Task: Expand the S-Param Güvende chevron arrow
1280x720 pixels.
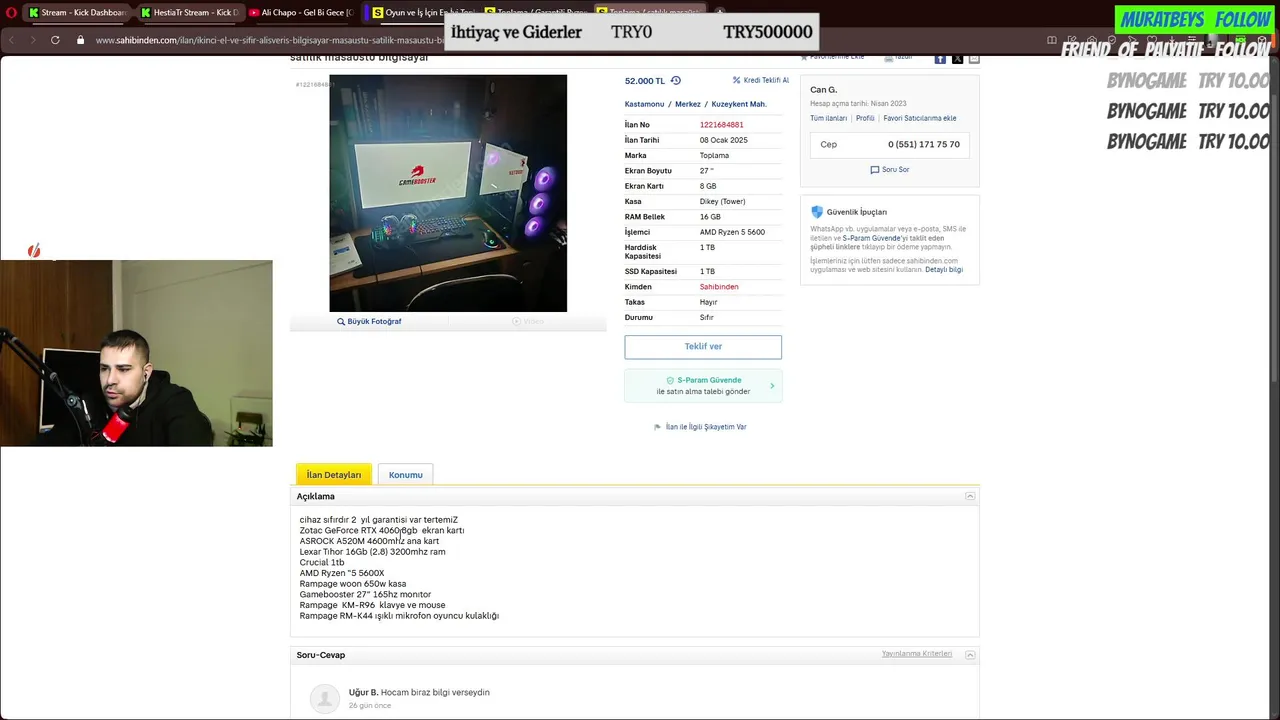Action: (772, 386)
